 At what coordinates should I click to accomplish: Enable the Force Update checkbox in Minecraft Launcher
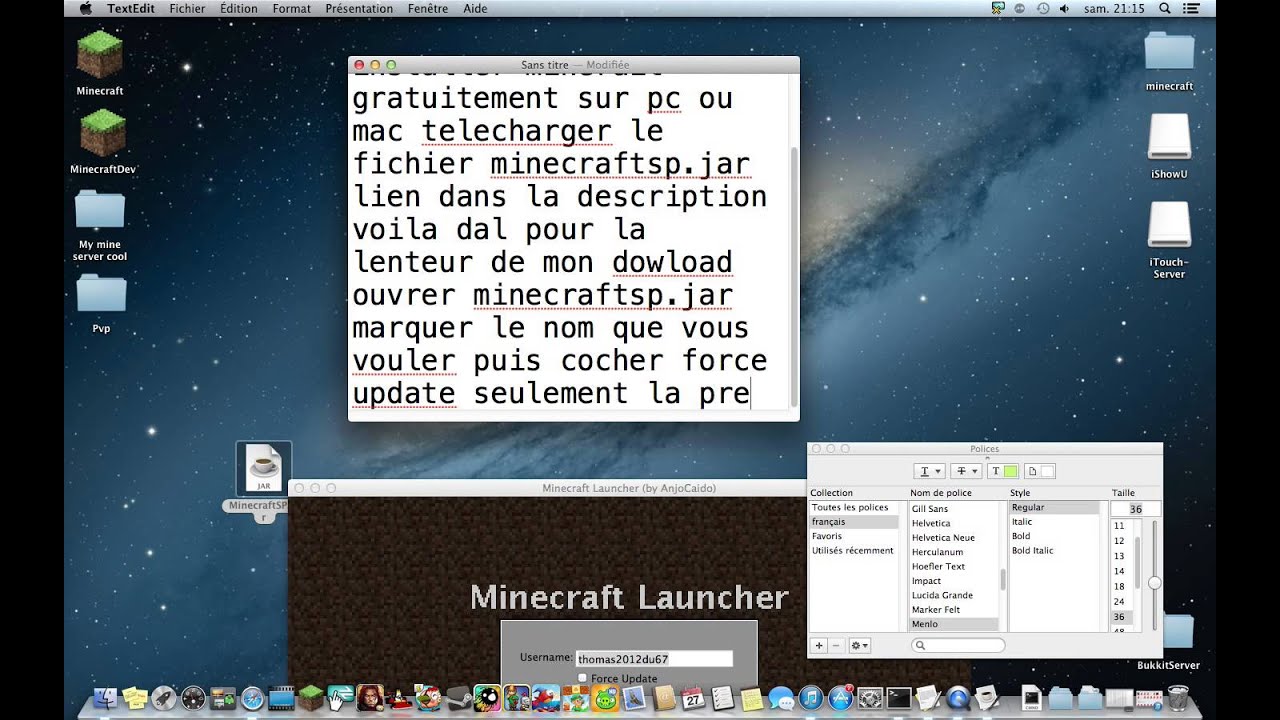coord(582,678)
